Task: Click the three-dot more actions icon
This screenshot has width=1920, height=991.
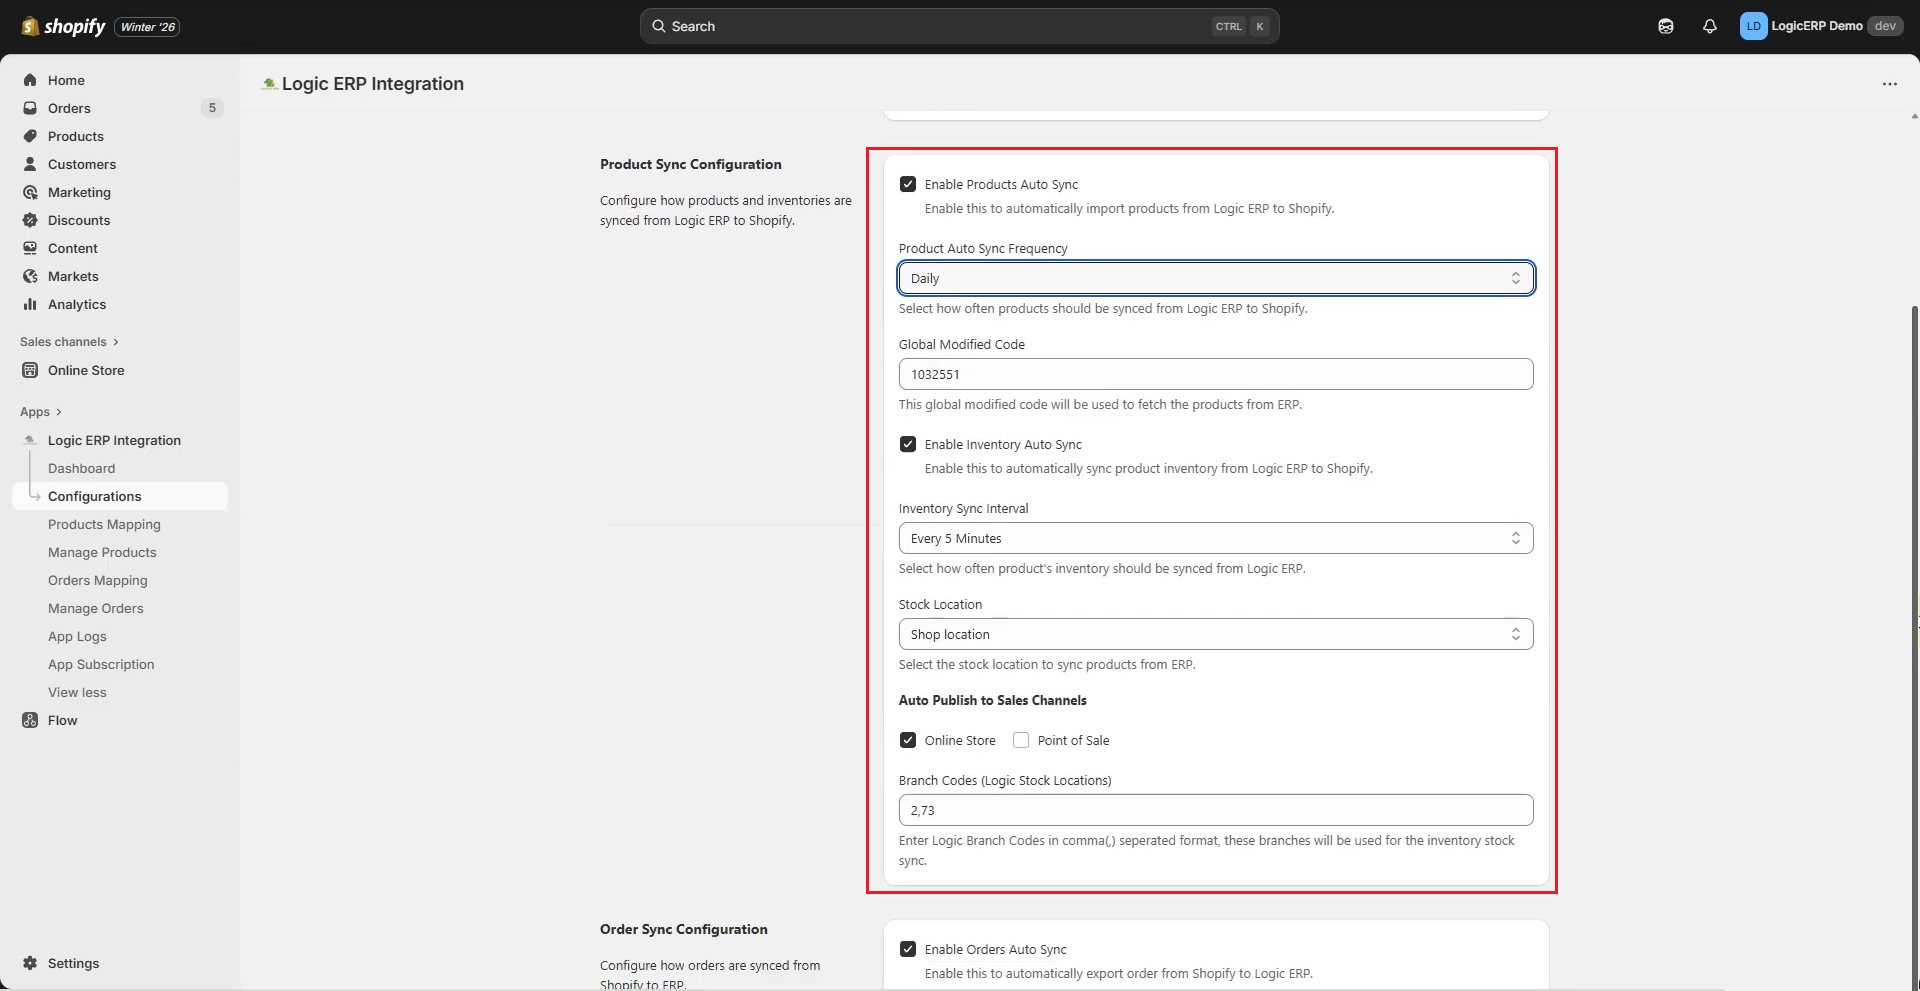Action: (1889, 84)
